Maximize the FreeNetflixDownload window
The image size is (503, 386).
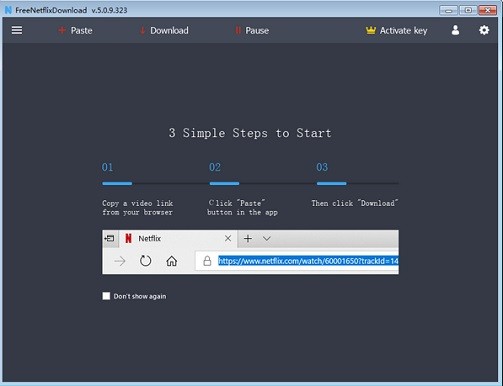[x=468, y=10]
